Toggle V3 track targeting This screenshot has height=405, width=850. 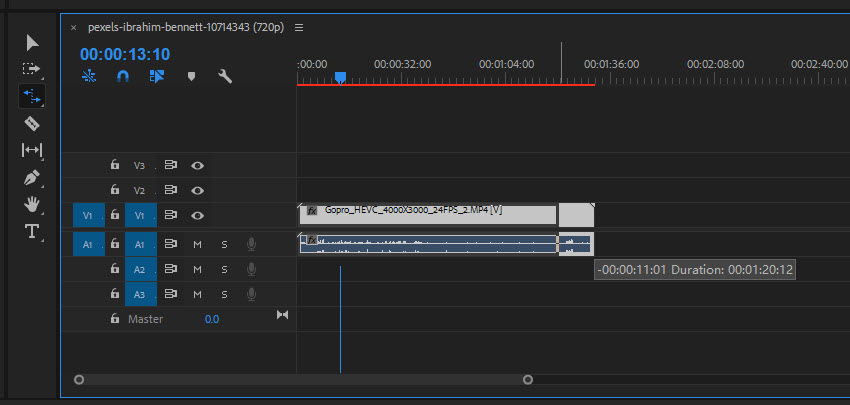(x=140, y=165)
